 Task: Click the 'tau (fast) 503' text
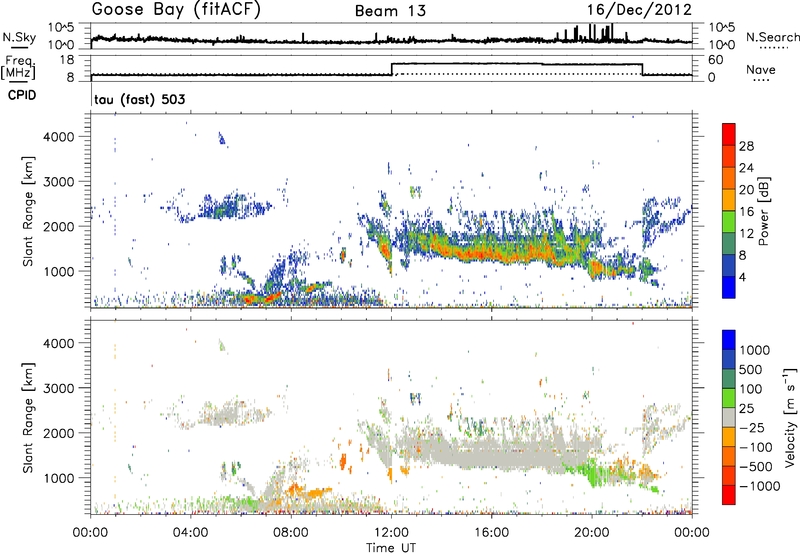140,99
